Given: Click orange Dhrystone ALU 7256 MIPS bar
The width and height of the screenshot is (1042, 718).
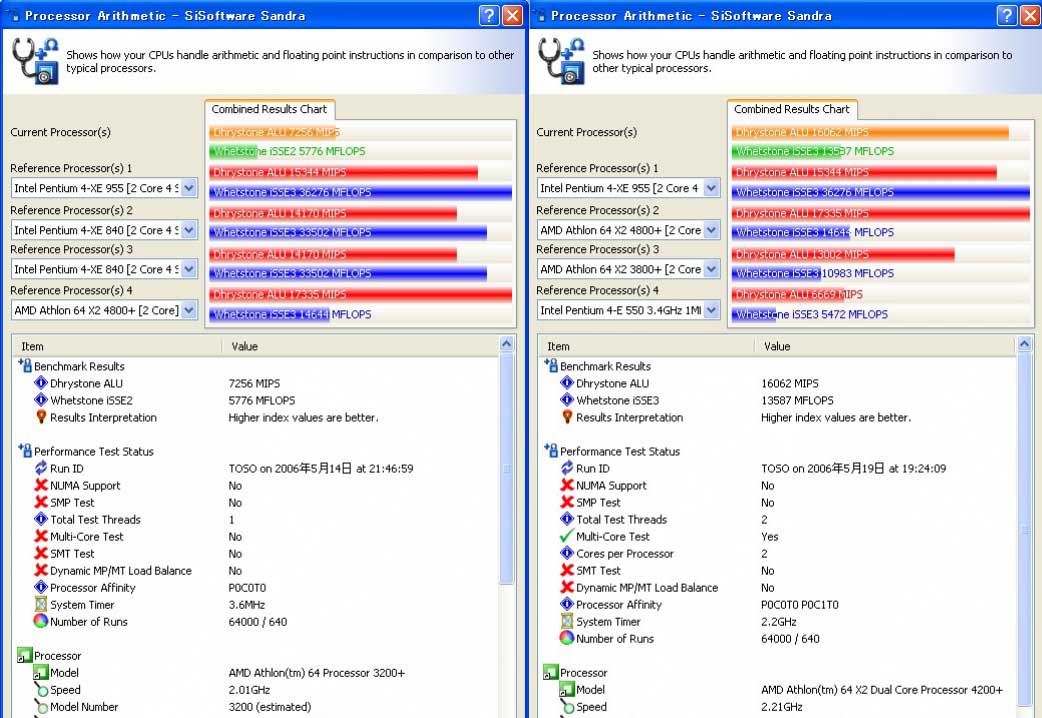Looking at the screenshot, I should pyautogui.click(x=274, y=132).
